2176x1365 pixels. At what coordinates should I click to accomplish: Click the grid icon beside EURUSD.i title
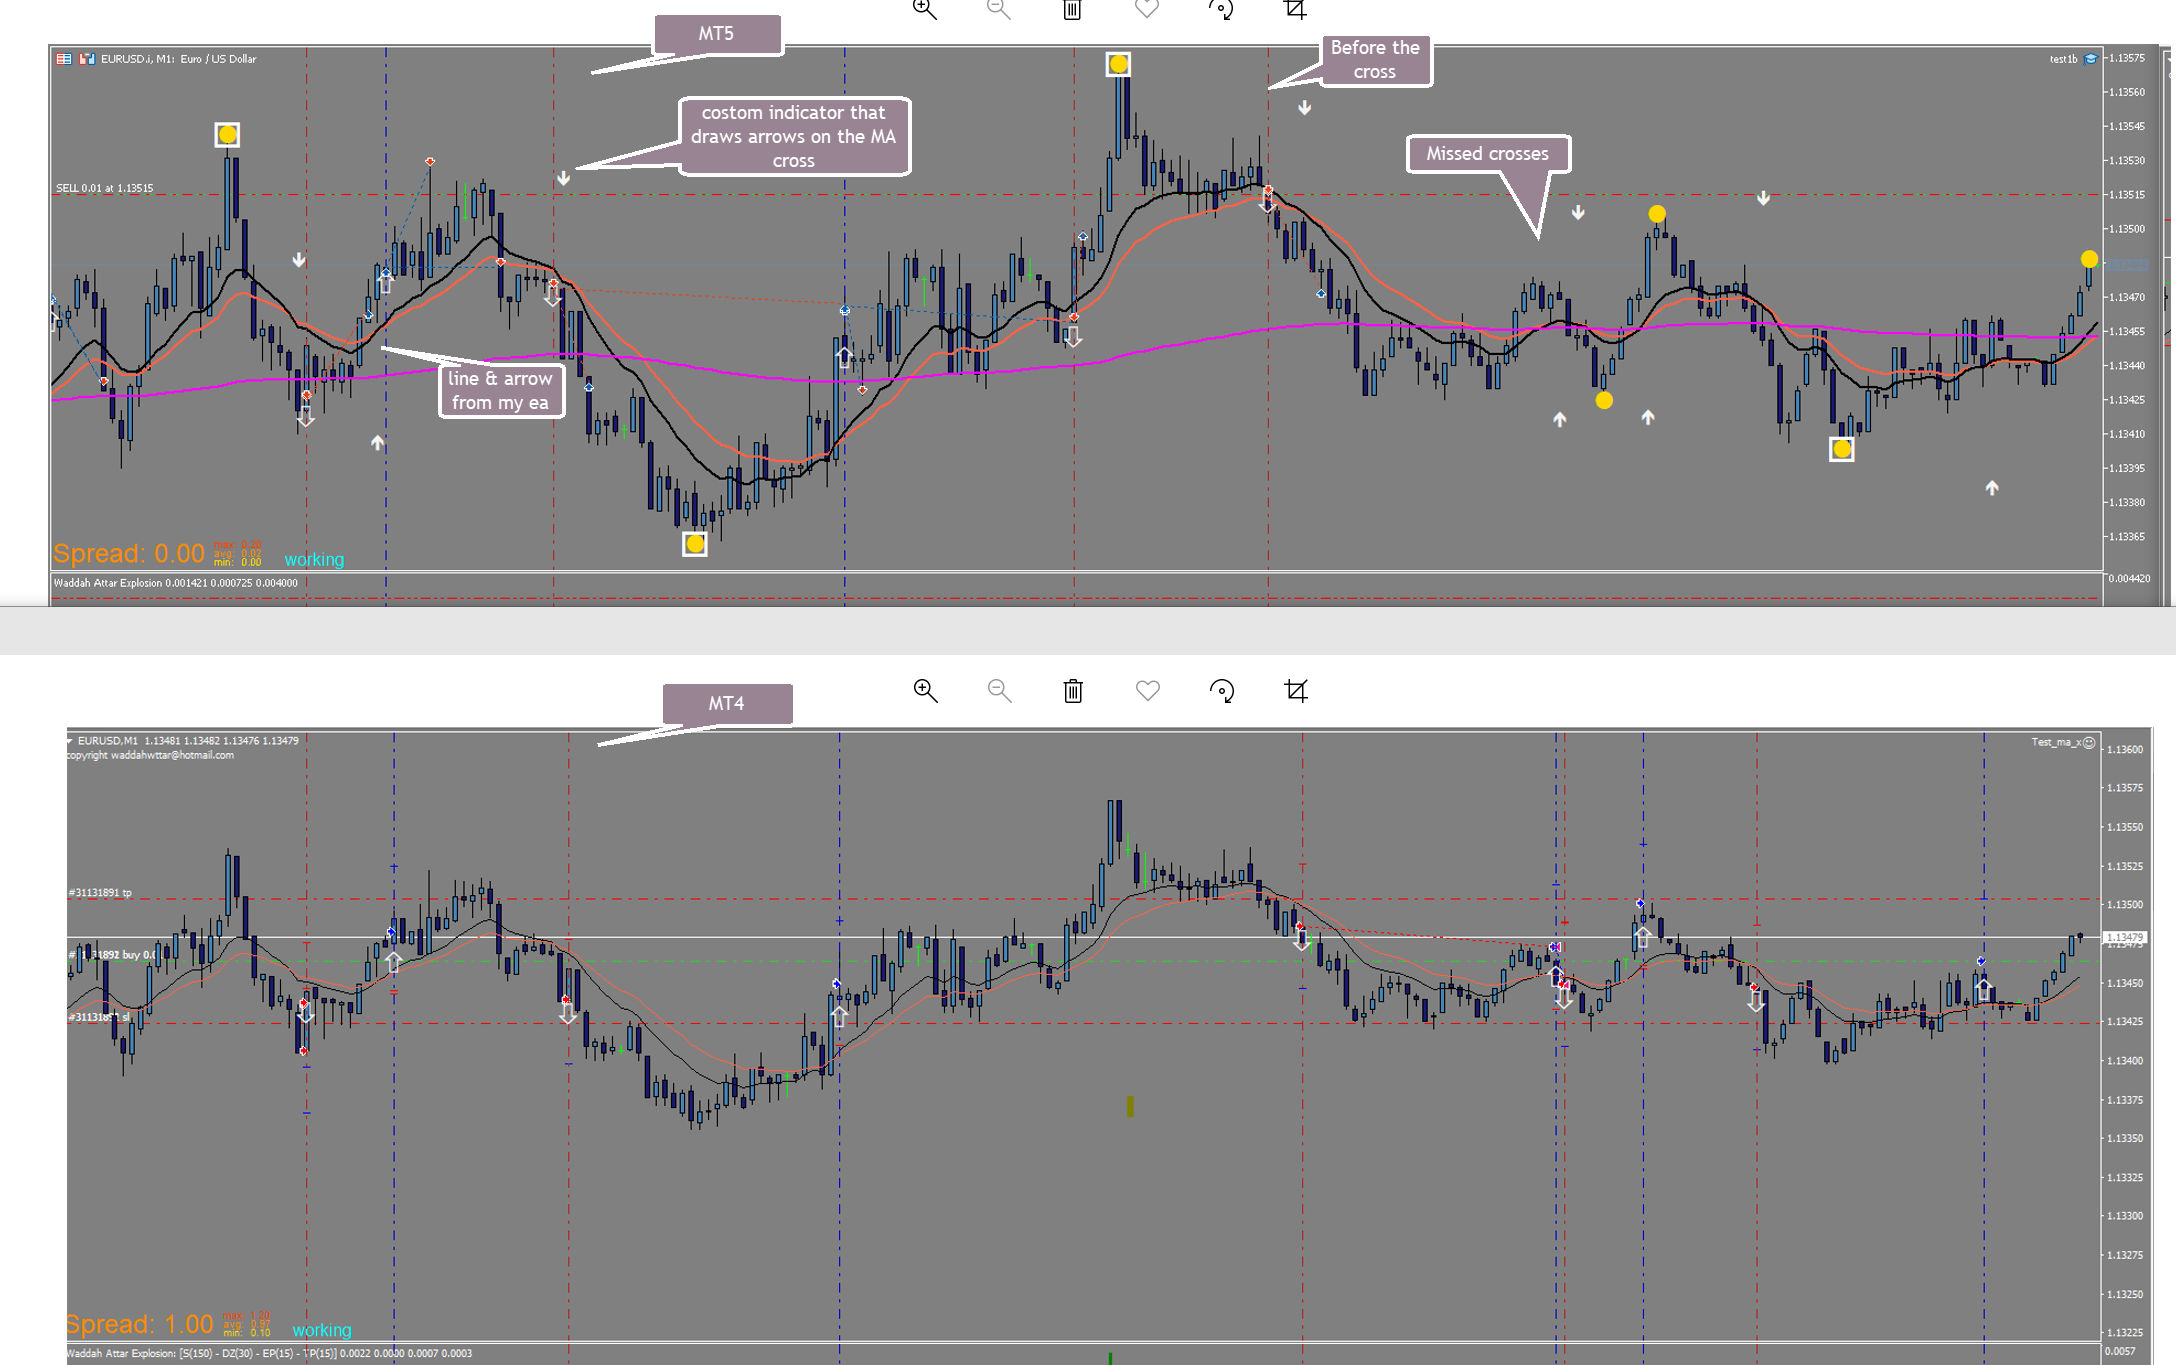64,59
